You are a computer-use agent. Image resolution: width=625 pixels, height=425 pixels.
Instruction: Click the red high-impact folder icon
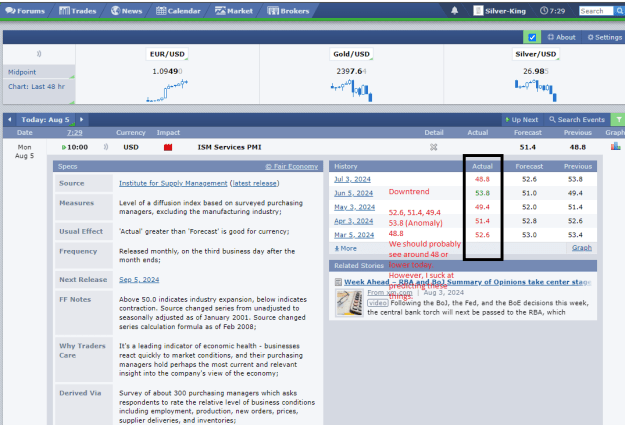tap(168, 147)
